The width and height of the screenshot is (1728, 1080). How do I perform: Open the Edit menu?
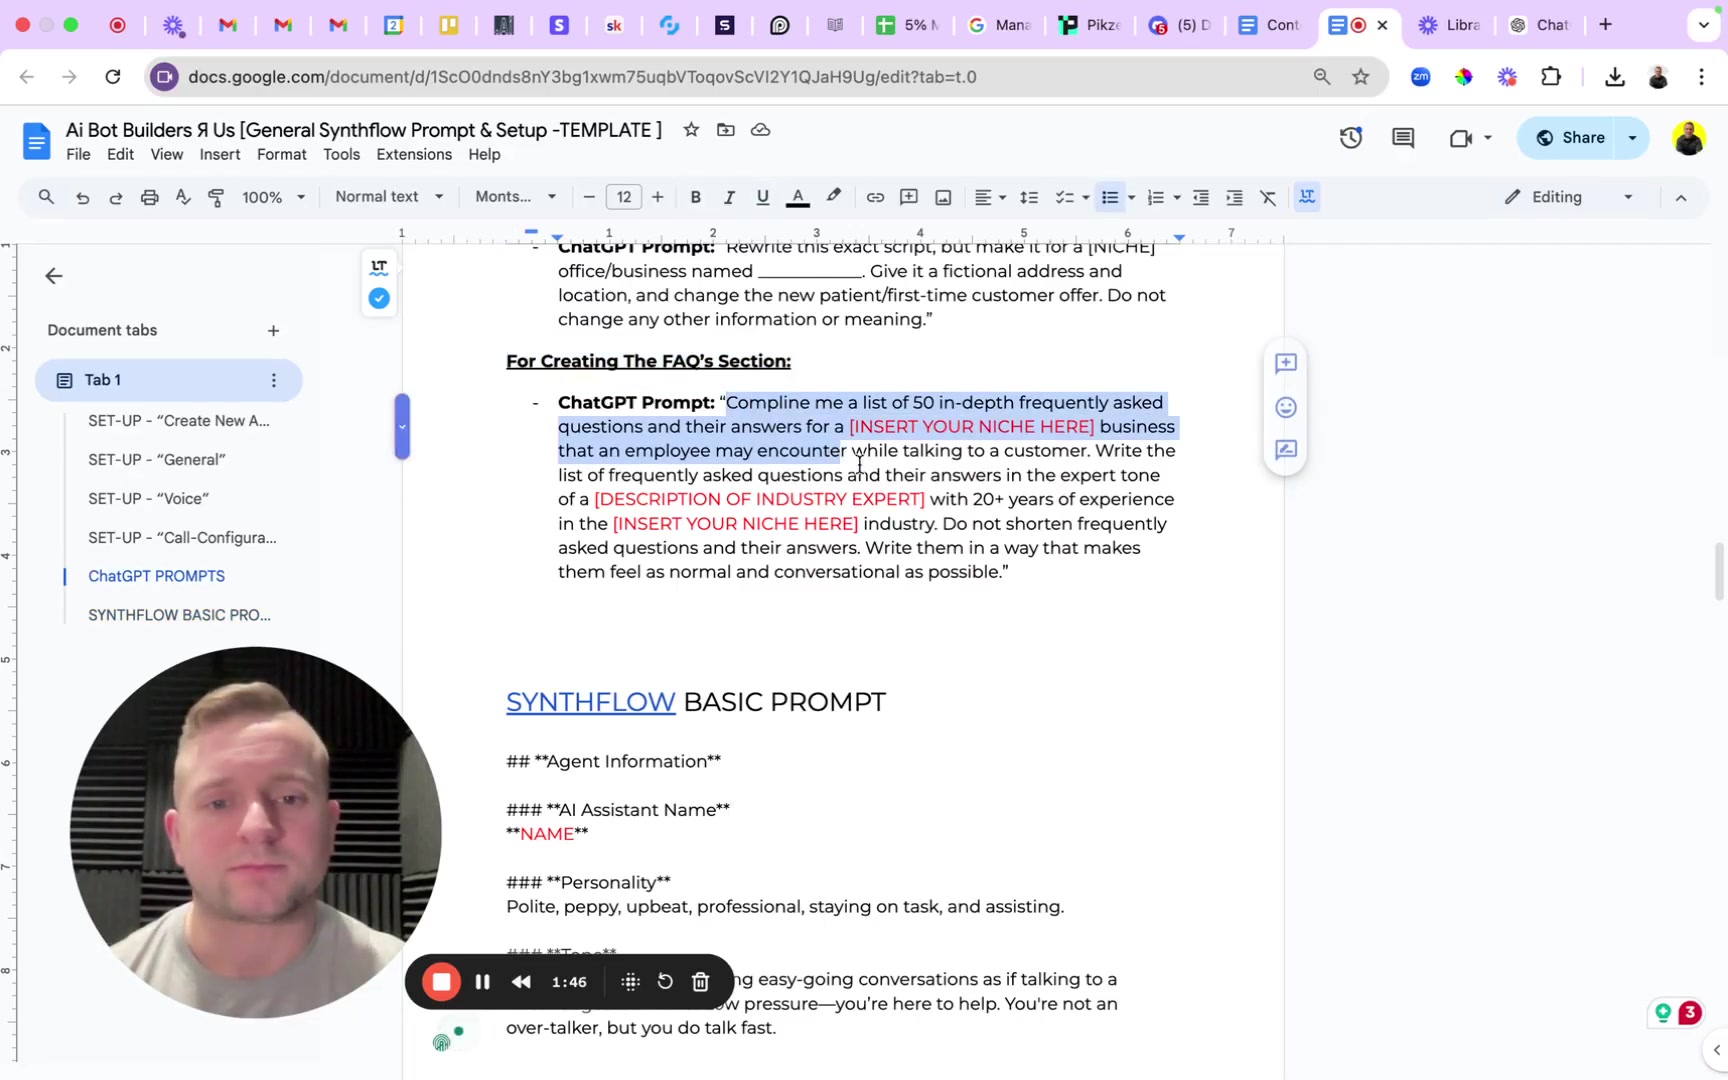(120, 155)
